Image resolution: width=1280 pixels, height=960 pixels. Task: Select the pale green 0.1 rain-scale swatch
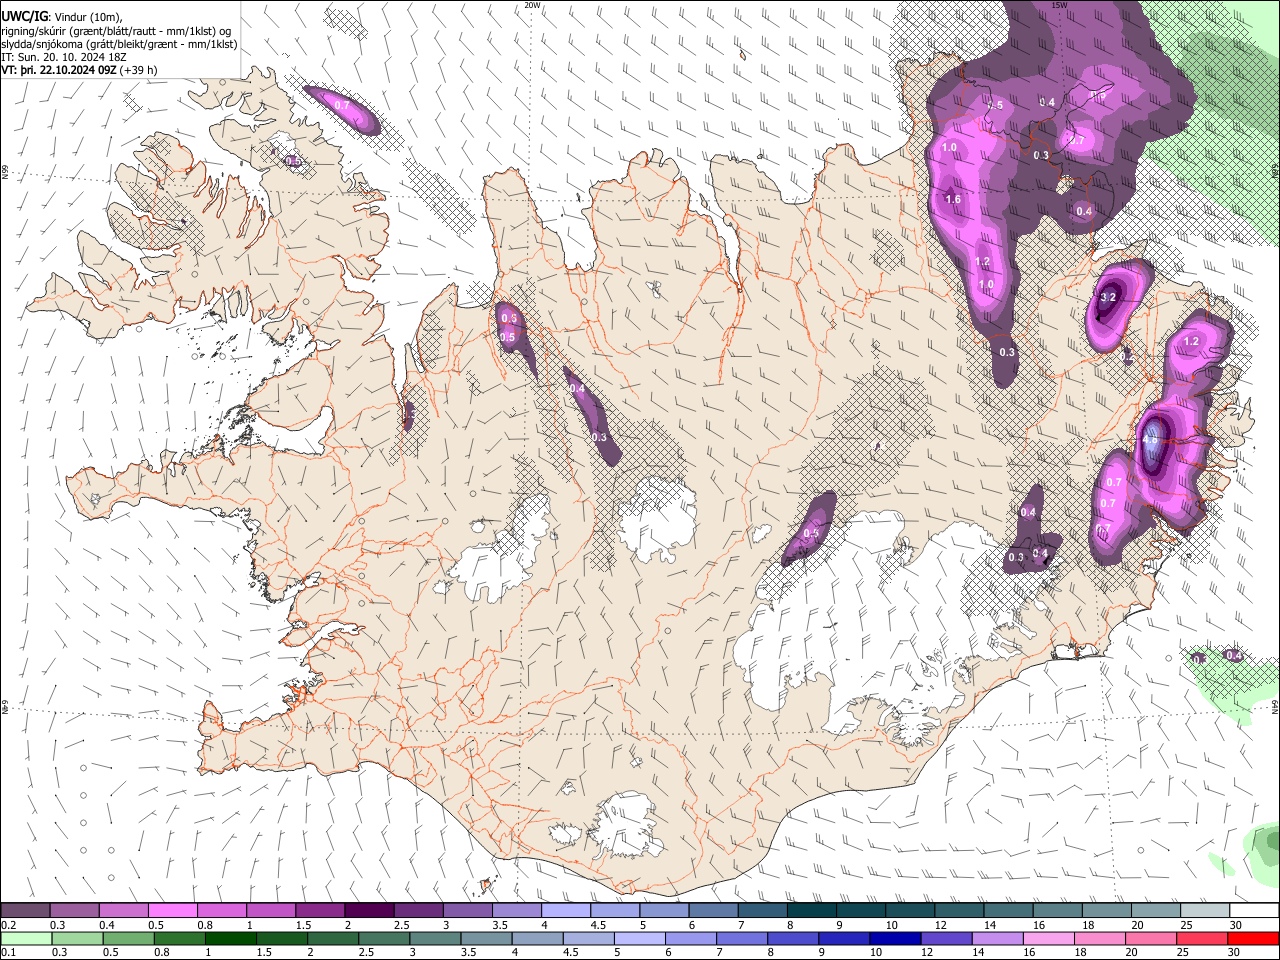point(26,939)
